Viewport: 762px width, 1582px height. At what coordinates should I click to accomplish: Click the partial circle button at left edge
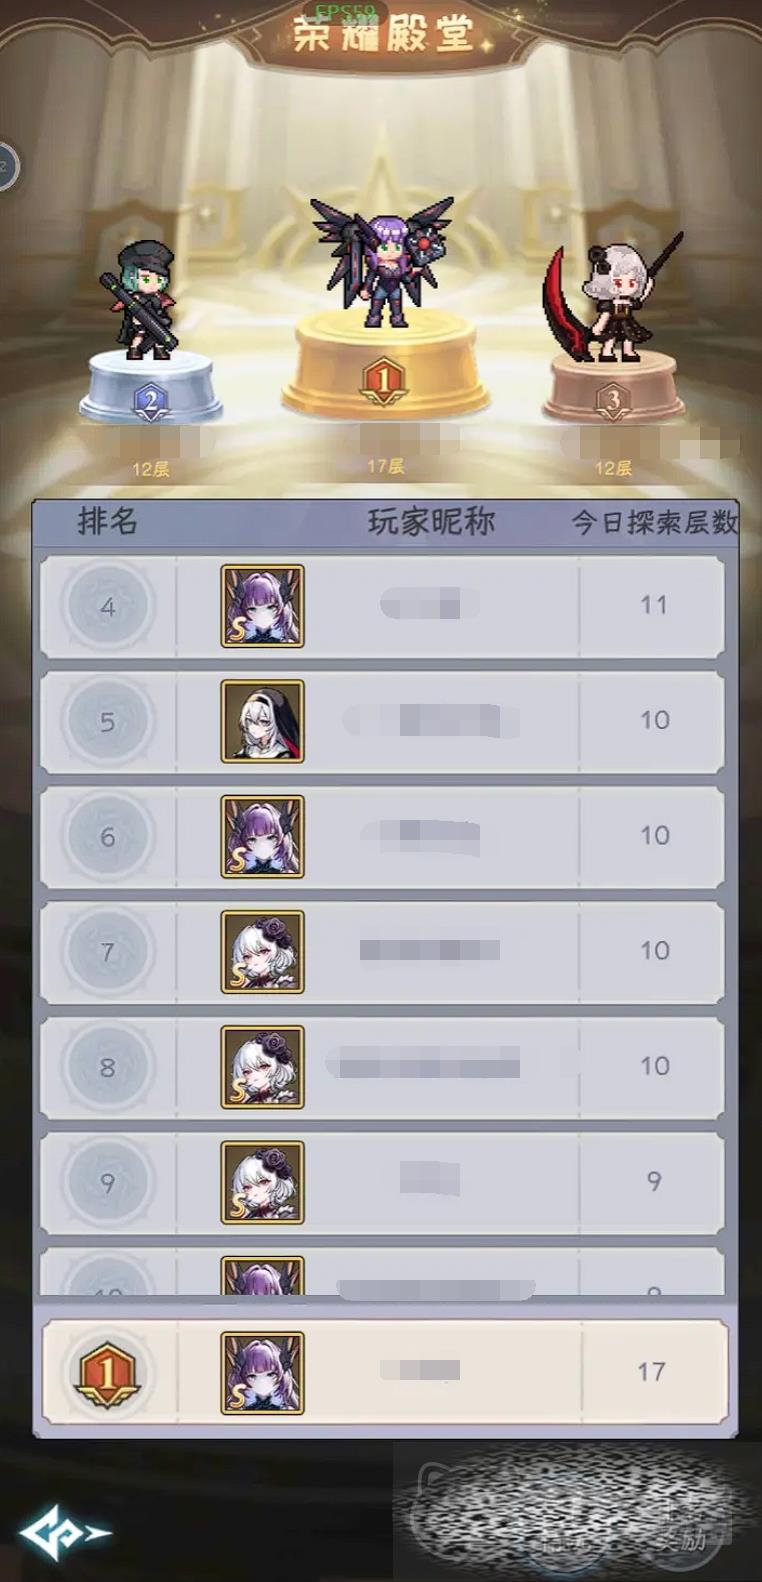tap(8, 166)
